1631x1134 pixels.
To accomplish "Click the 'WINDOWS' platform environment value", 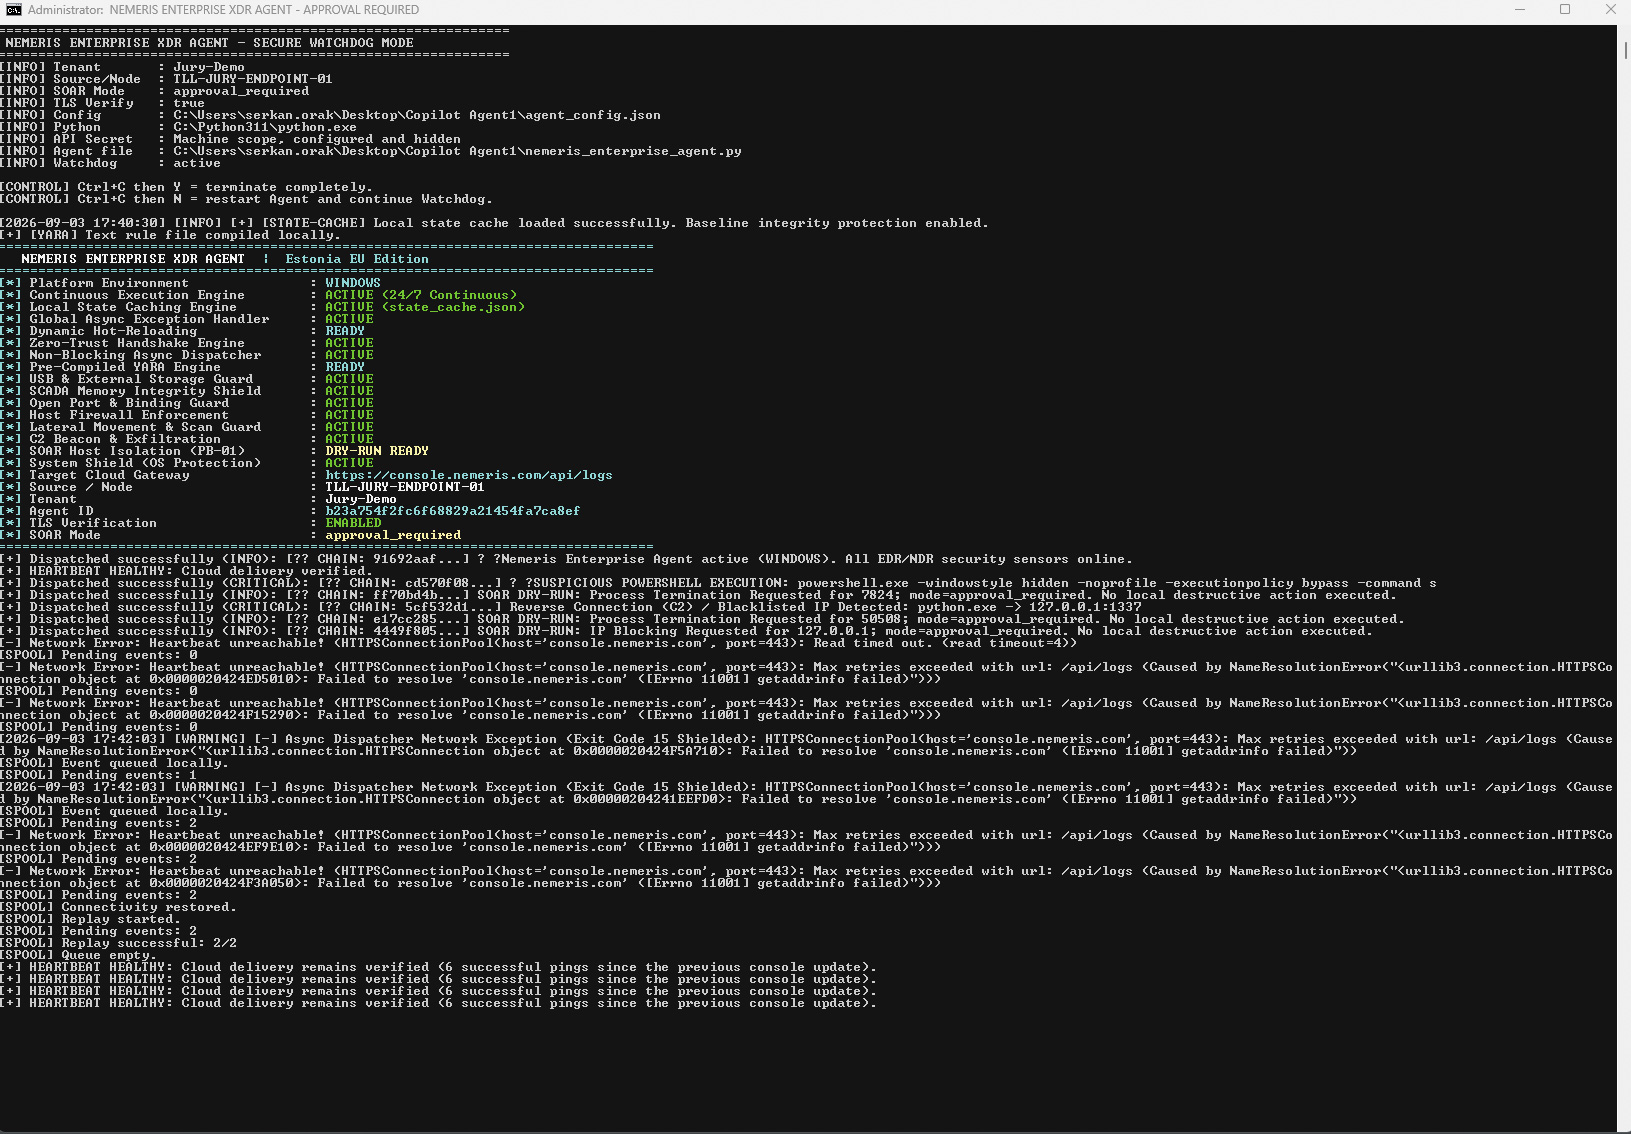I will click(353, 283).
